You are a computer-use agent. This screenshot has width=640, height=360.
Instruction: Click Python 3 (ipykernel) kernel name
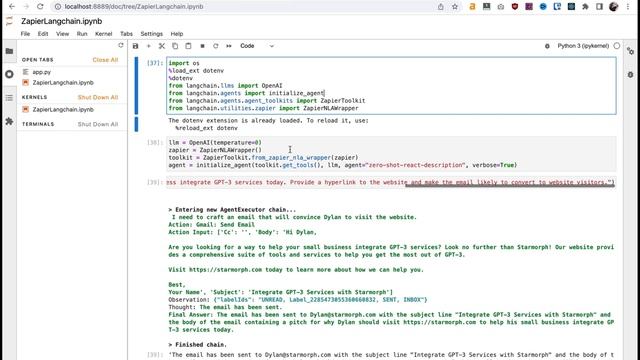(583, 46)
